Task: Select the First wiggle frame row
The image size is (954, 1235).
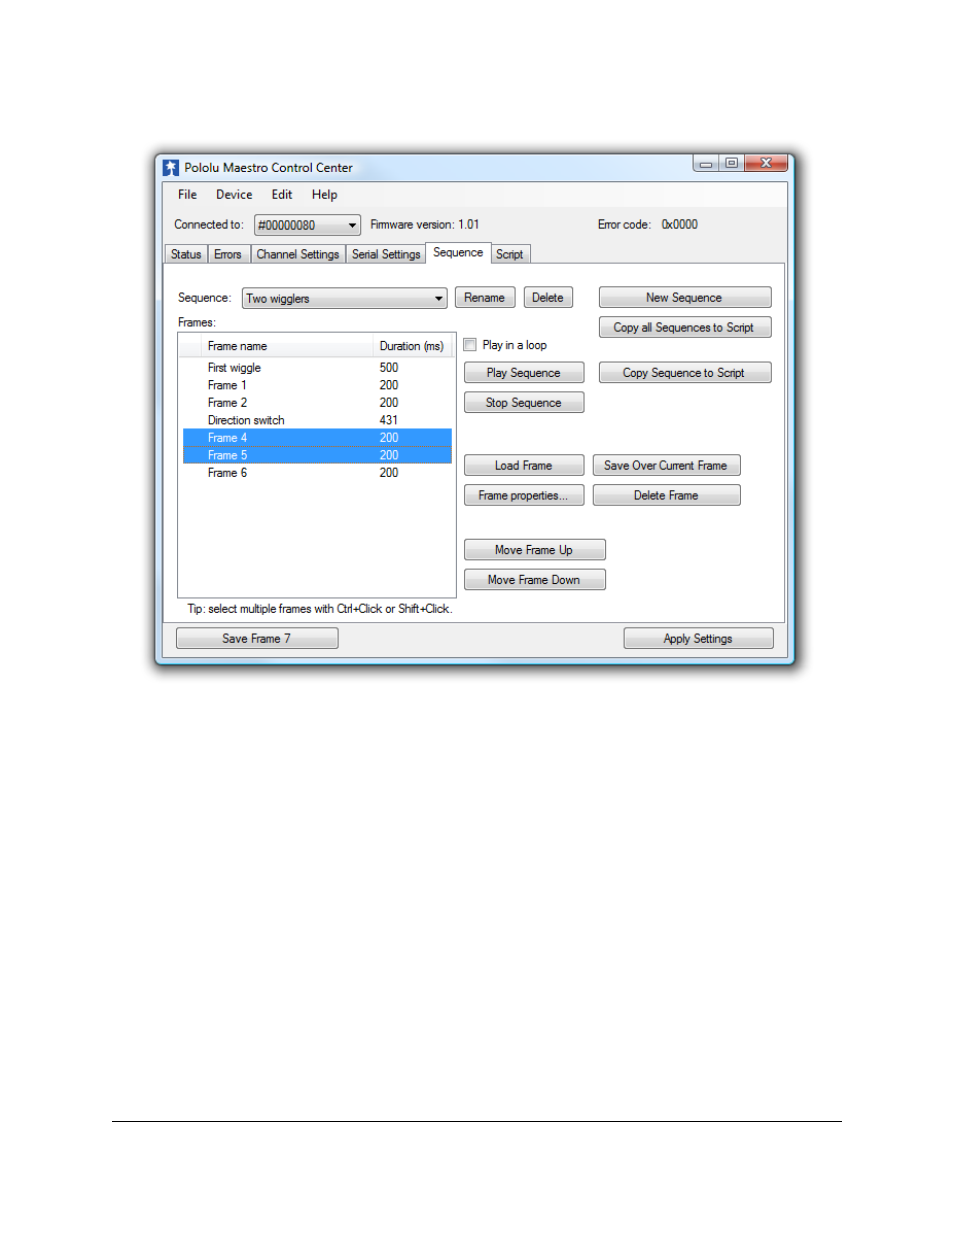Action: [x=317, y=368]
